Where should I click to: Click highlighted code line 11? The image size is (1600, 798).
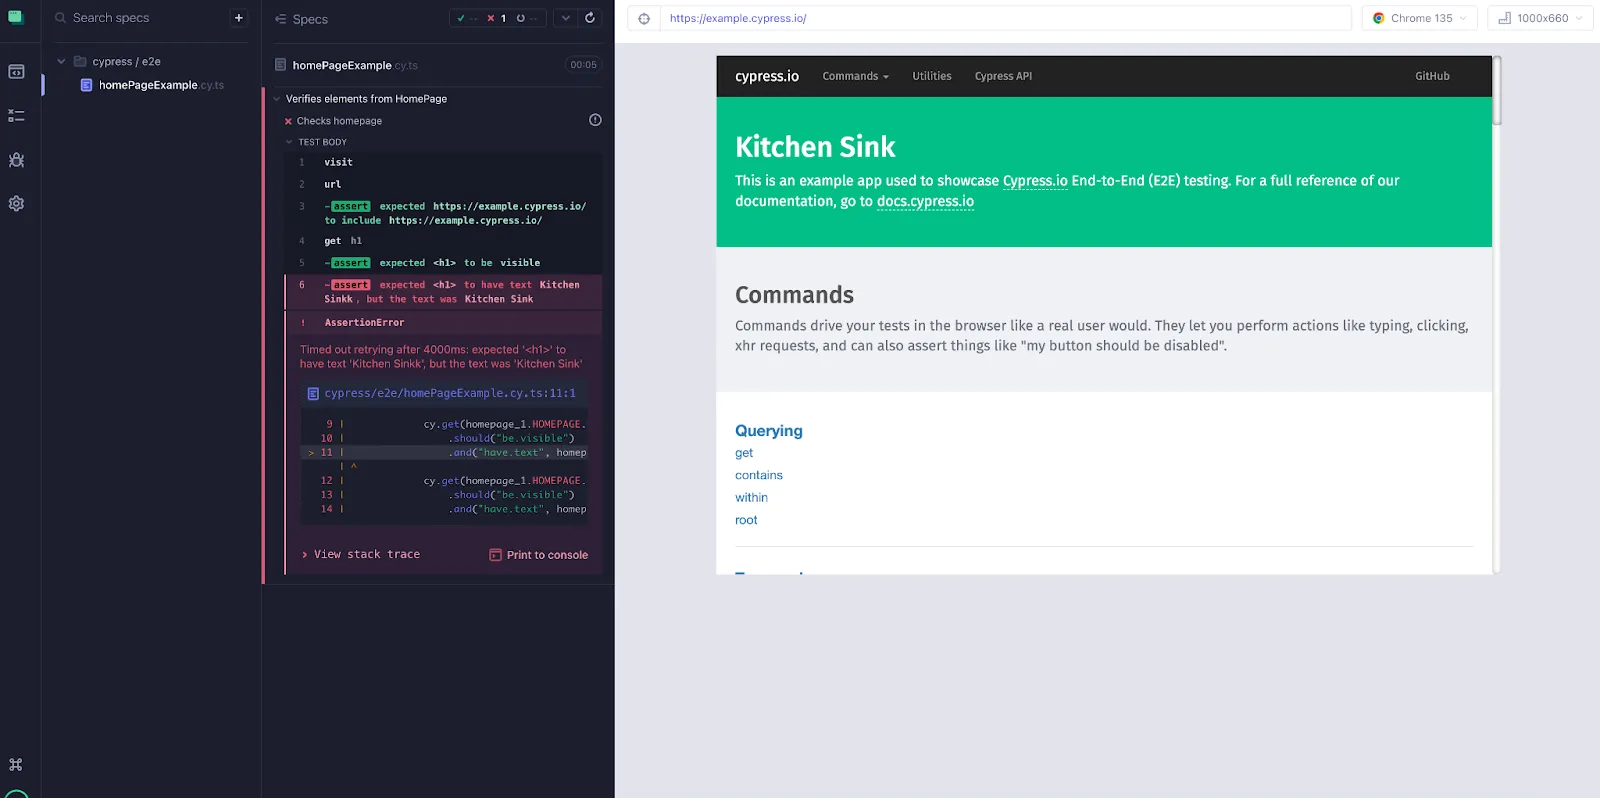coord(445,453)
